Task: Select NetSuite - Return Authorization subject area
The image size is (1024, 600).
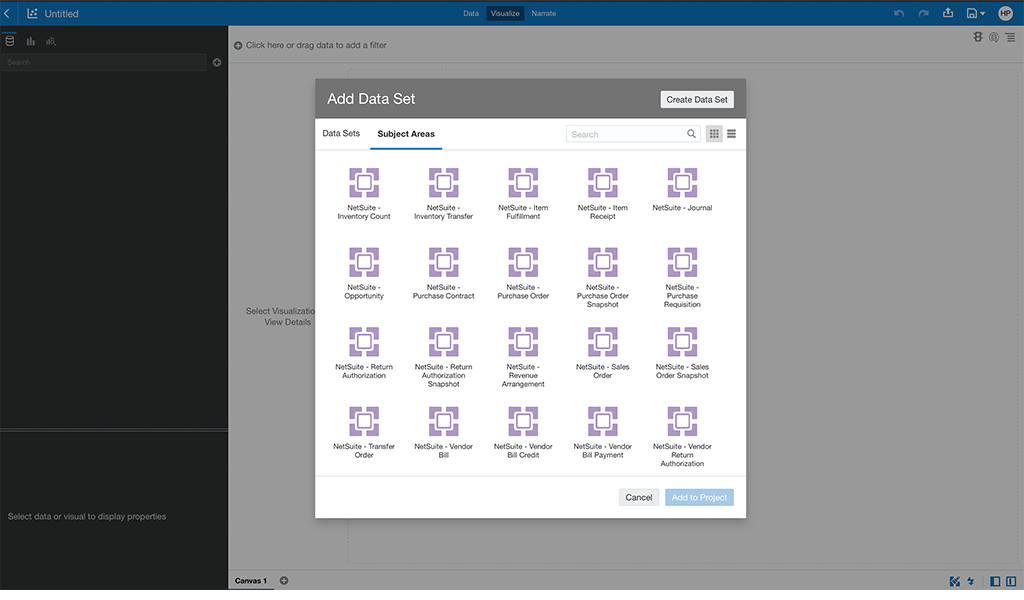Action: pos(364,353)
